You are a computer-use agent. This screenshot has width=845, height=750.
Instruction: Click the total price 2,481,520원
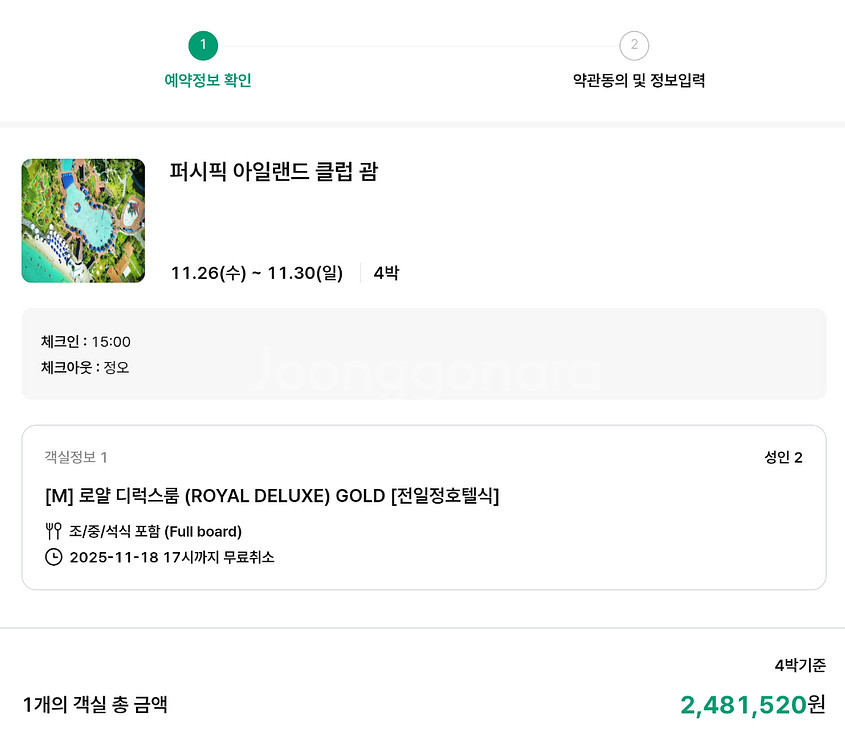click(753, 705)
